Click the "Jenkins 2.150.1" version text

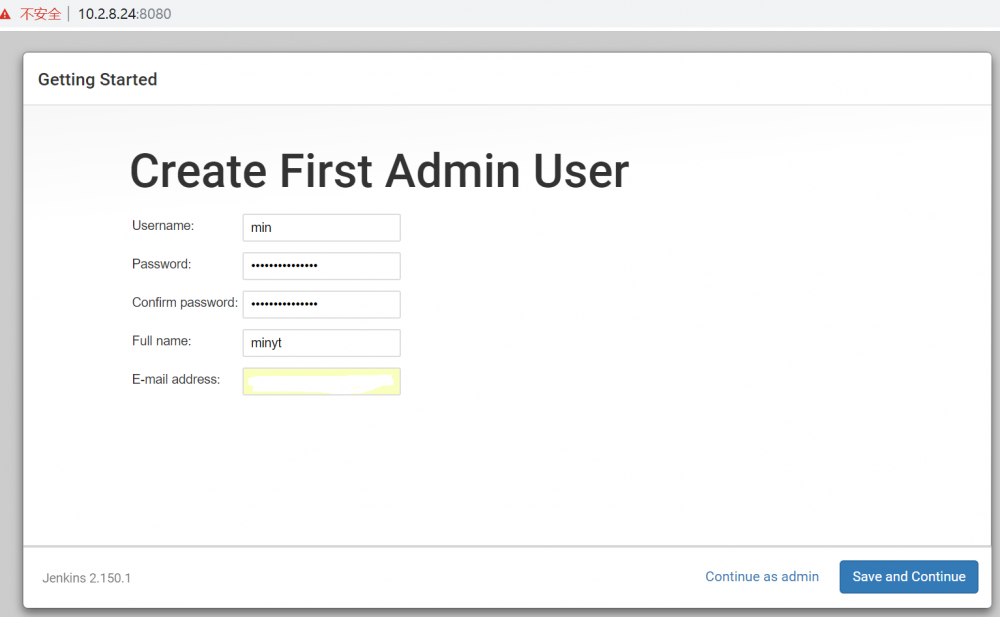coord(86,578)
